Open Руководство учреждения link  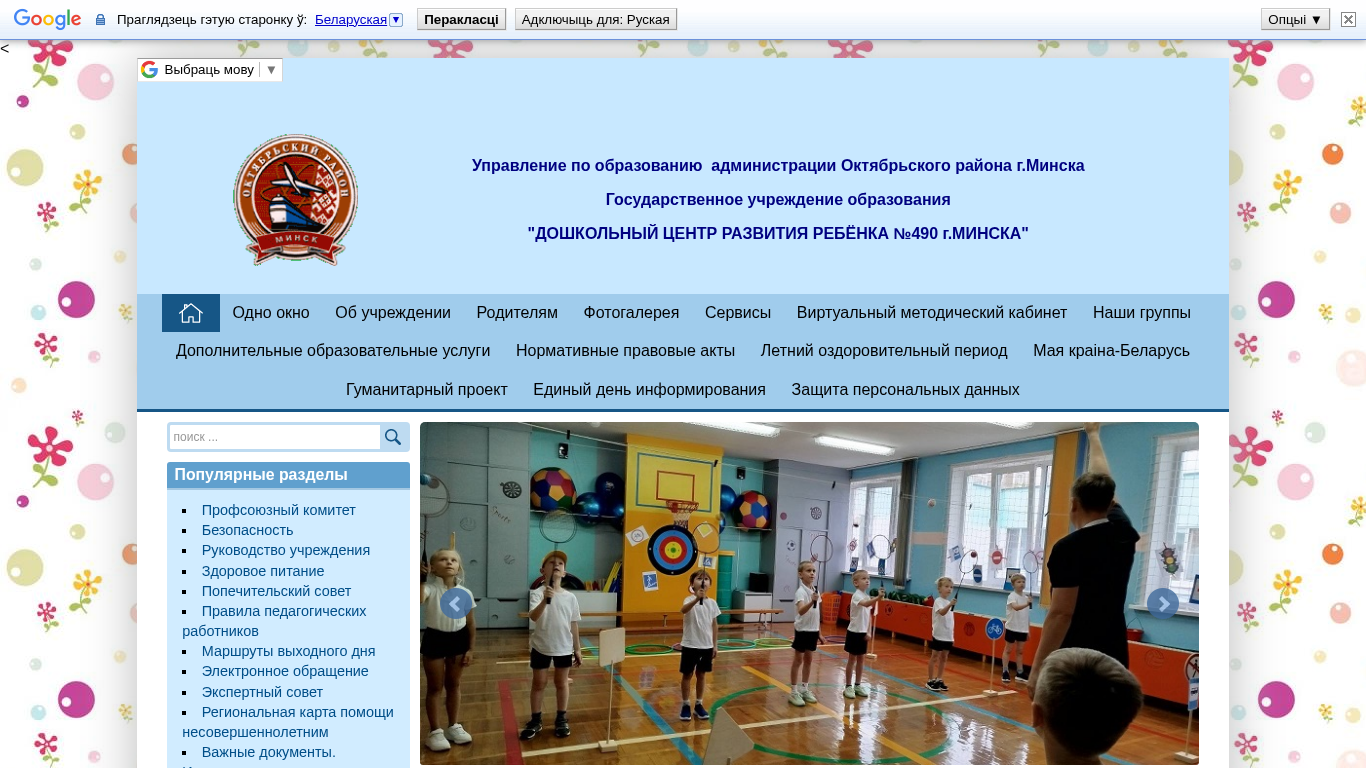pyautogui.click(x=286, y=550)
